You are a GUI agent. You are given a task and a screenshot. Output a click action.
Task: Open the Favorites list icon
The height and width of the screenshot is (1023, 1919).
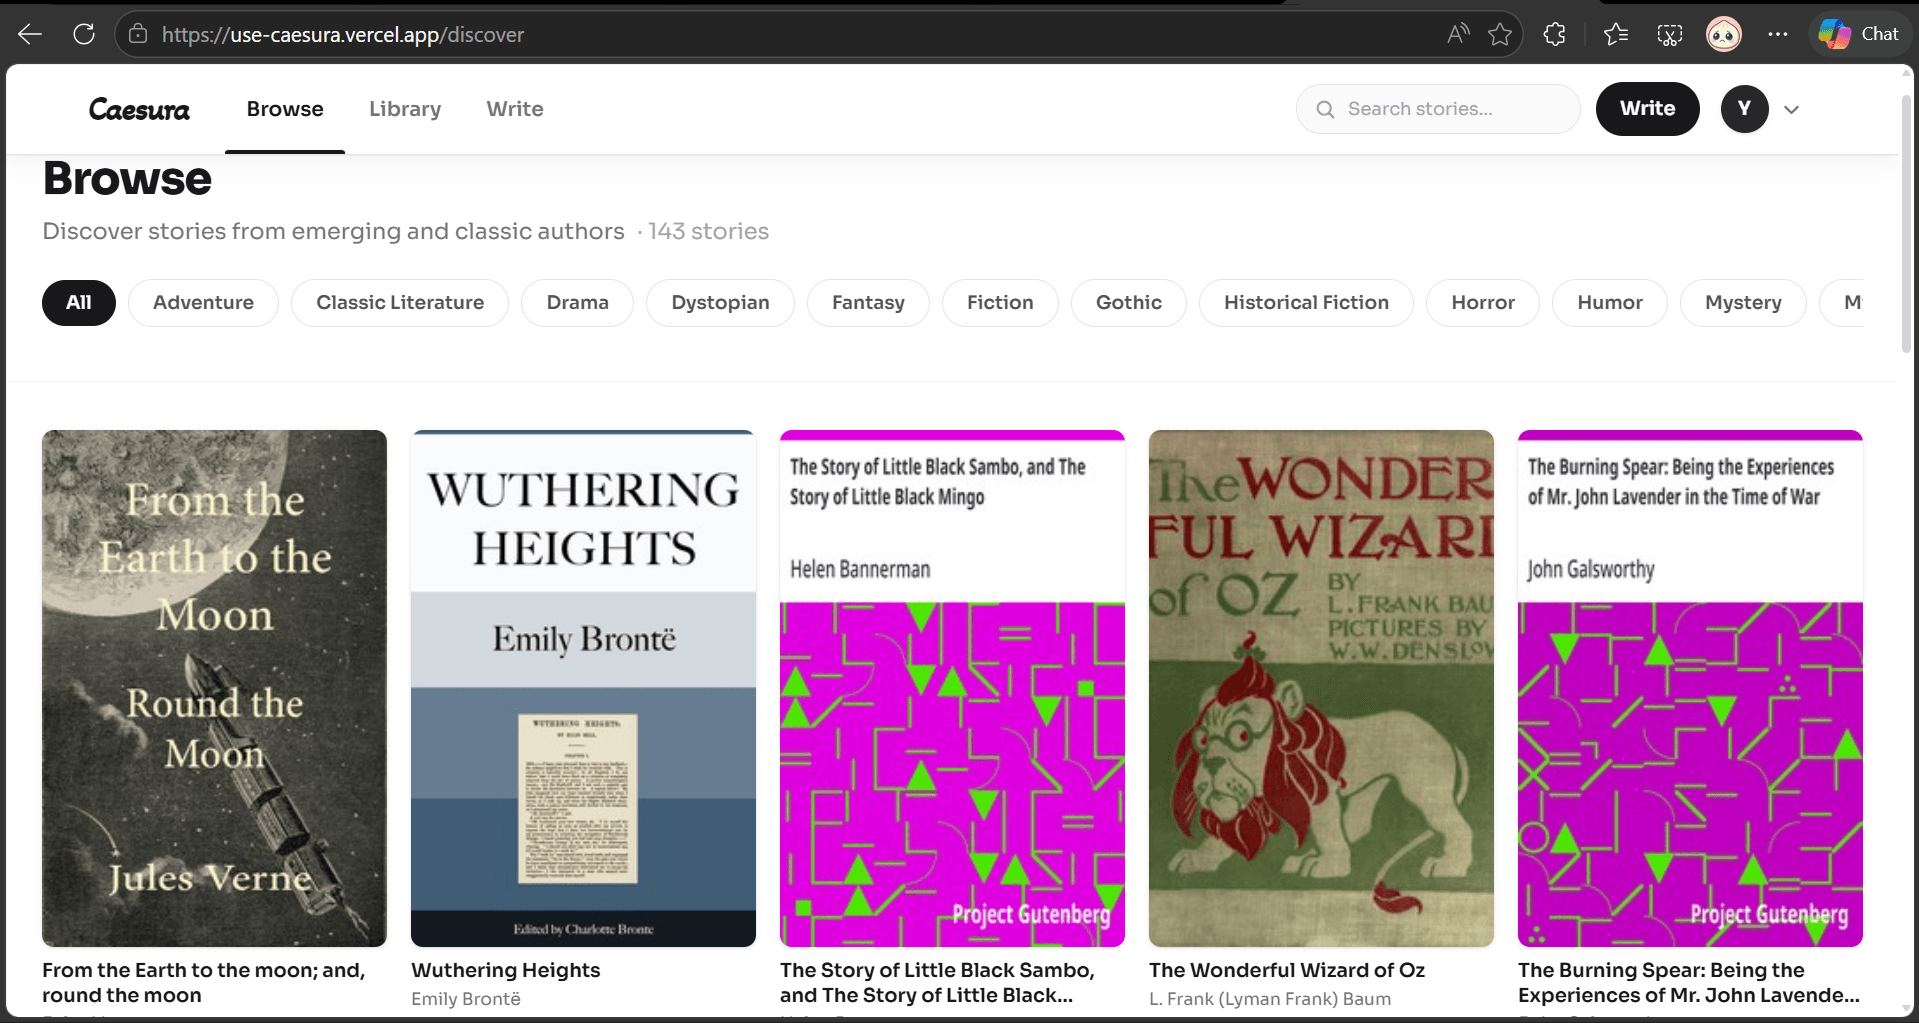tap(1616, 34)
